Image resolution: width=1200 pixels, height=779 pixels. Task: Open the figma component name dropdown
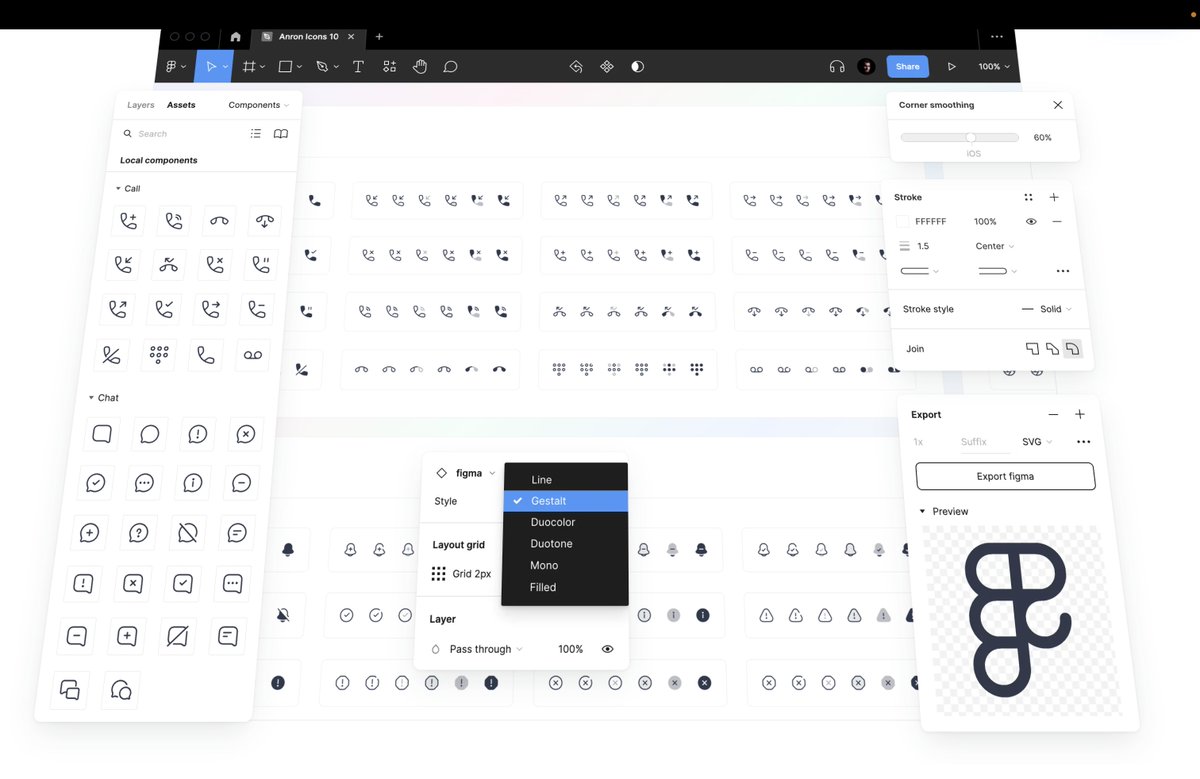[x=465, y=473]
